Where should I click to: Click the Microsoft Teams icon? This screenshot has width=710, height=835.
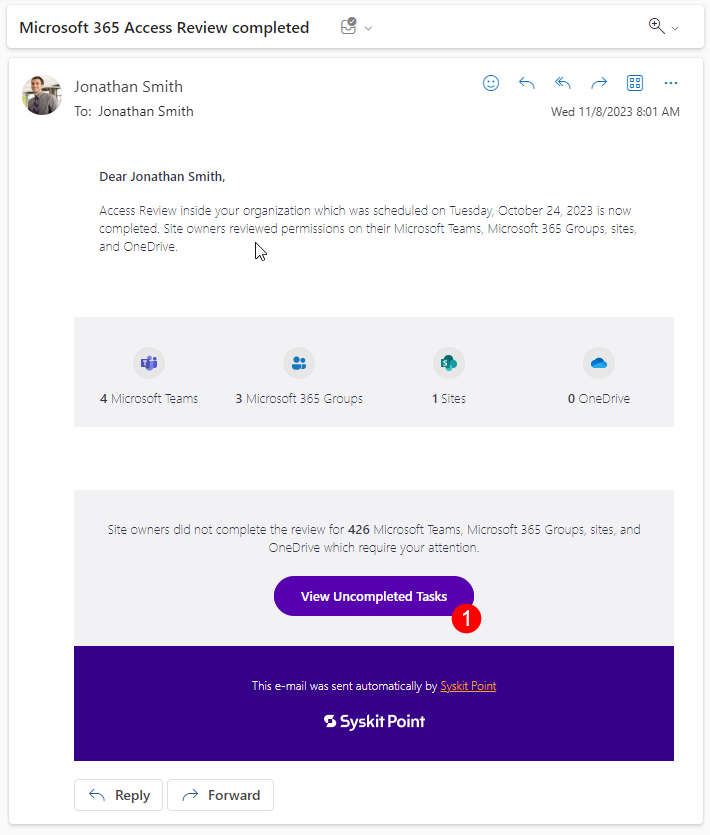[x=148, y=363]
